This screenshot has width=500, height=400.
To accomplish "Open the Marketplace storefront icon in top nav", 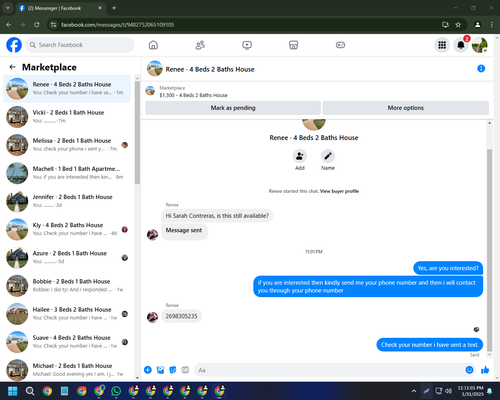I will [293, 45].
